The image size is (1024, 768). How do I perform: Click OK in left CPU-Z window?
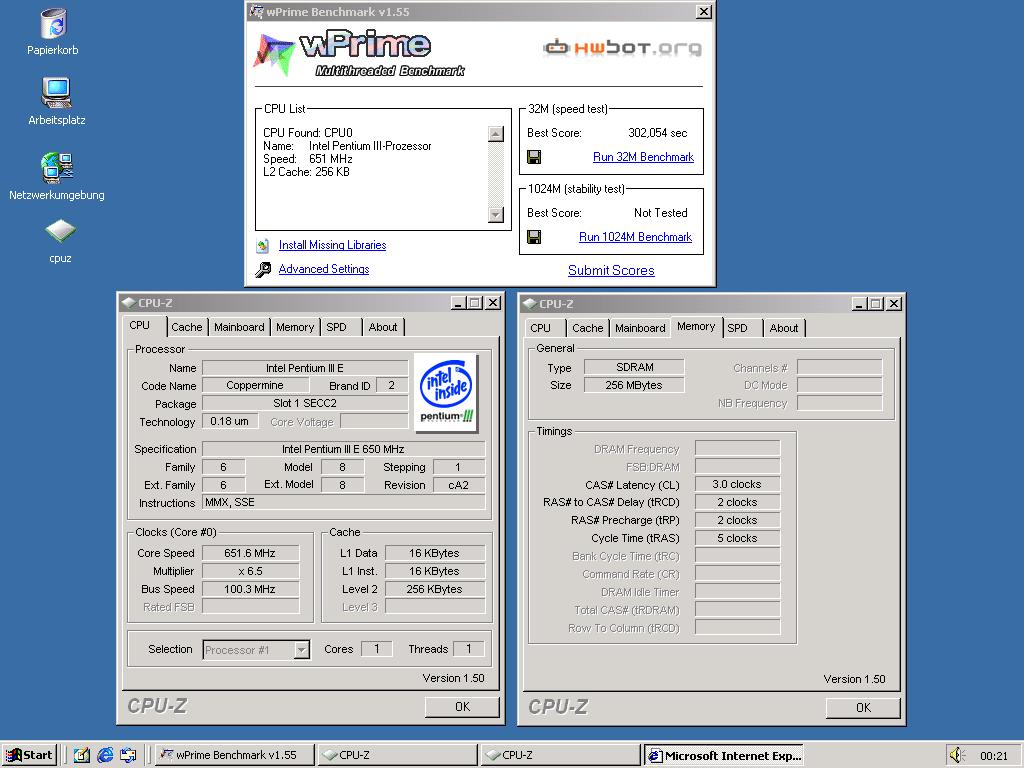coord(462,707)
